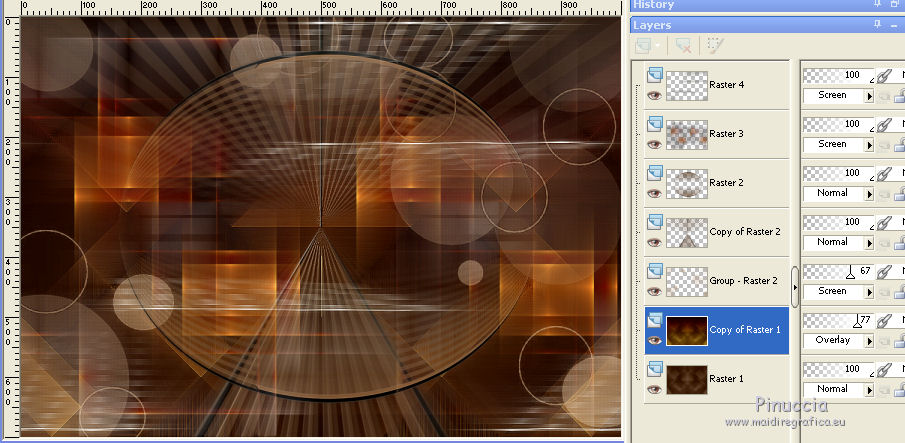Toggle lock transparency for Copy of Raster 1
This screenshot has height=443, width=905.
(899, 341)
